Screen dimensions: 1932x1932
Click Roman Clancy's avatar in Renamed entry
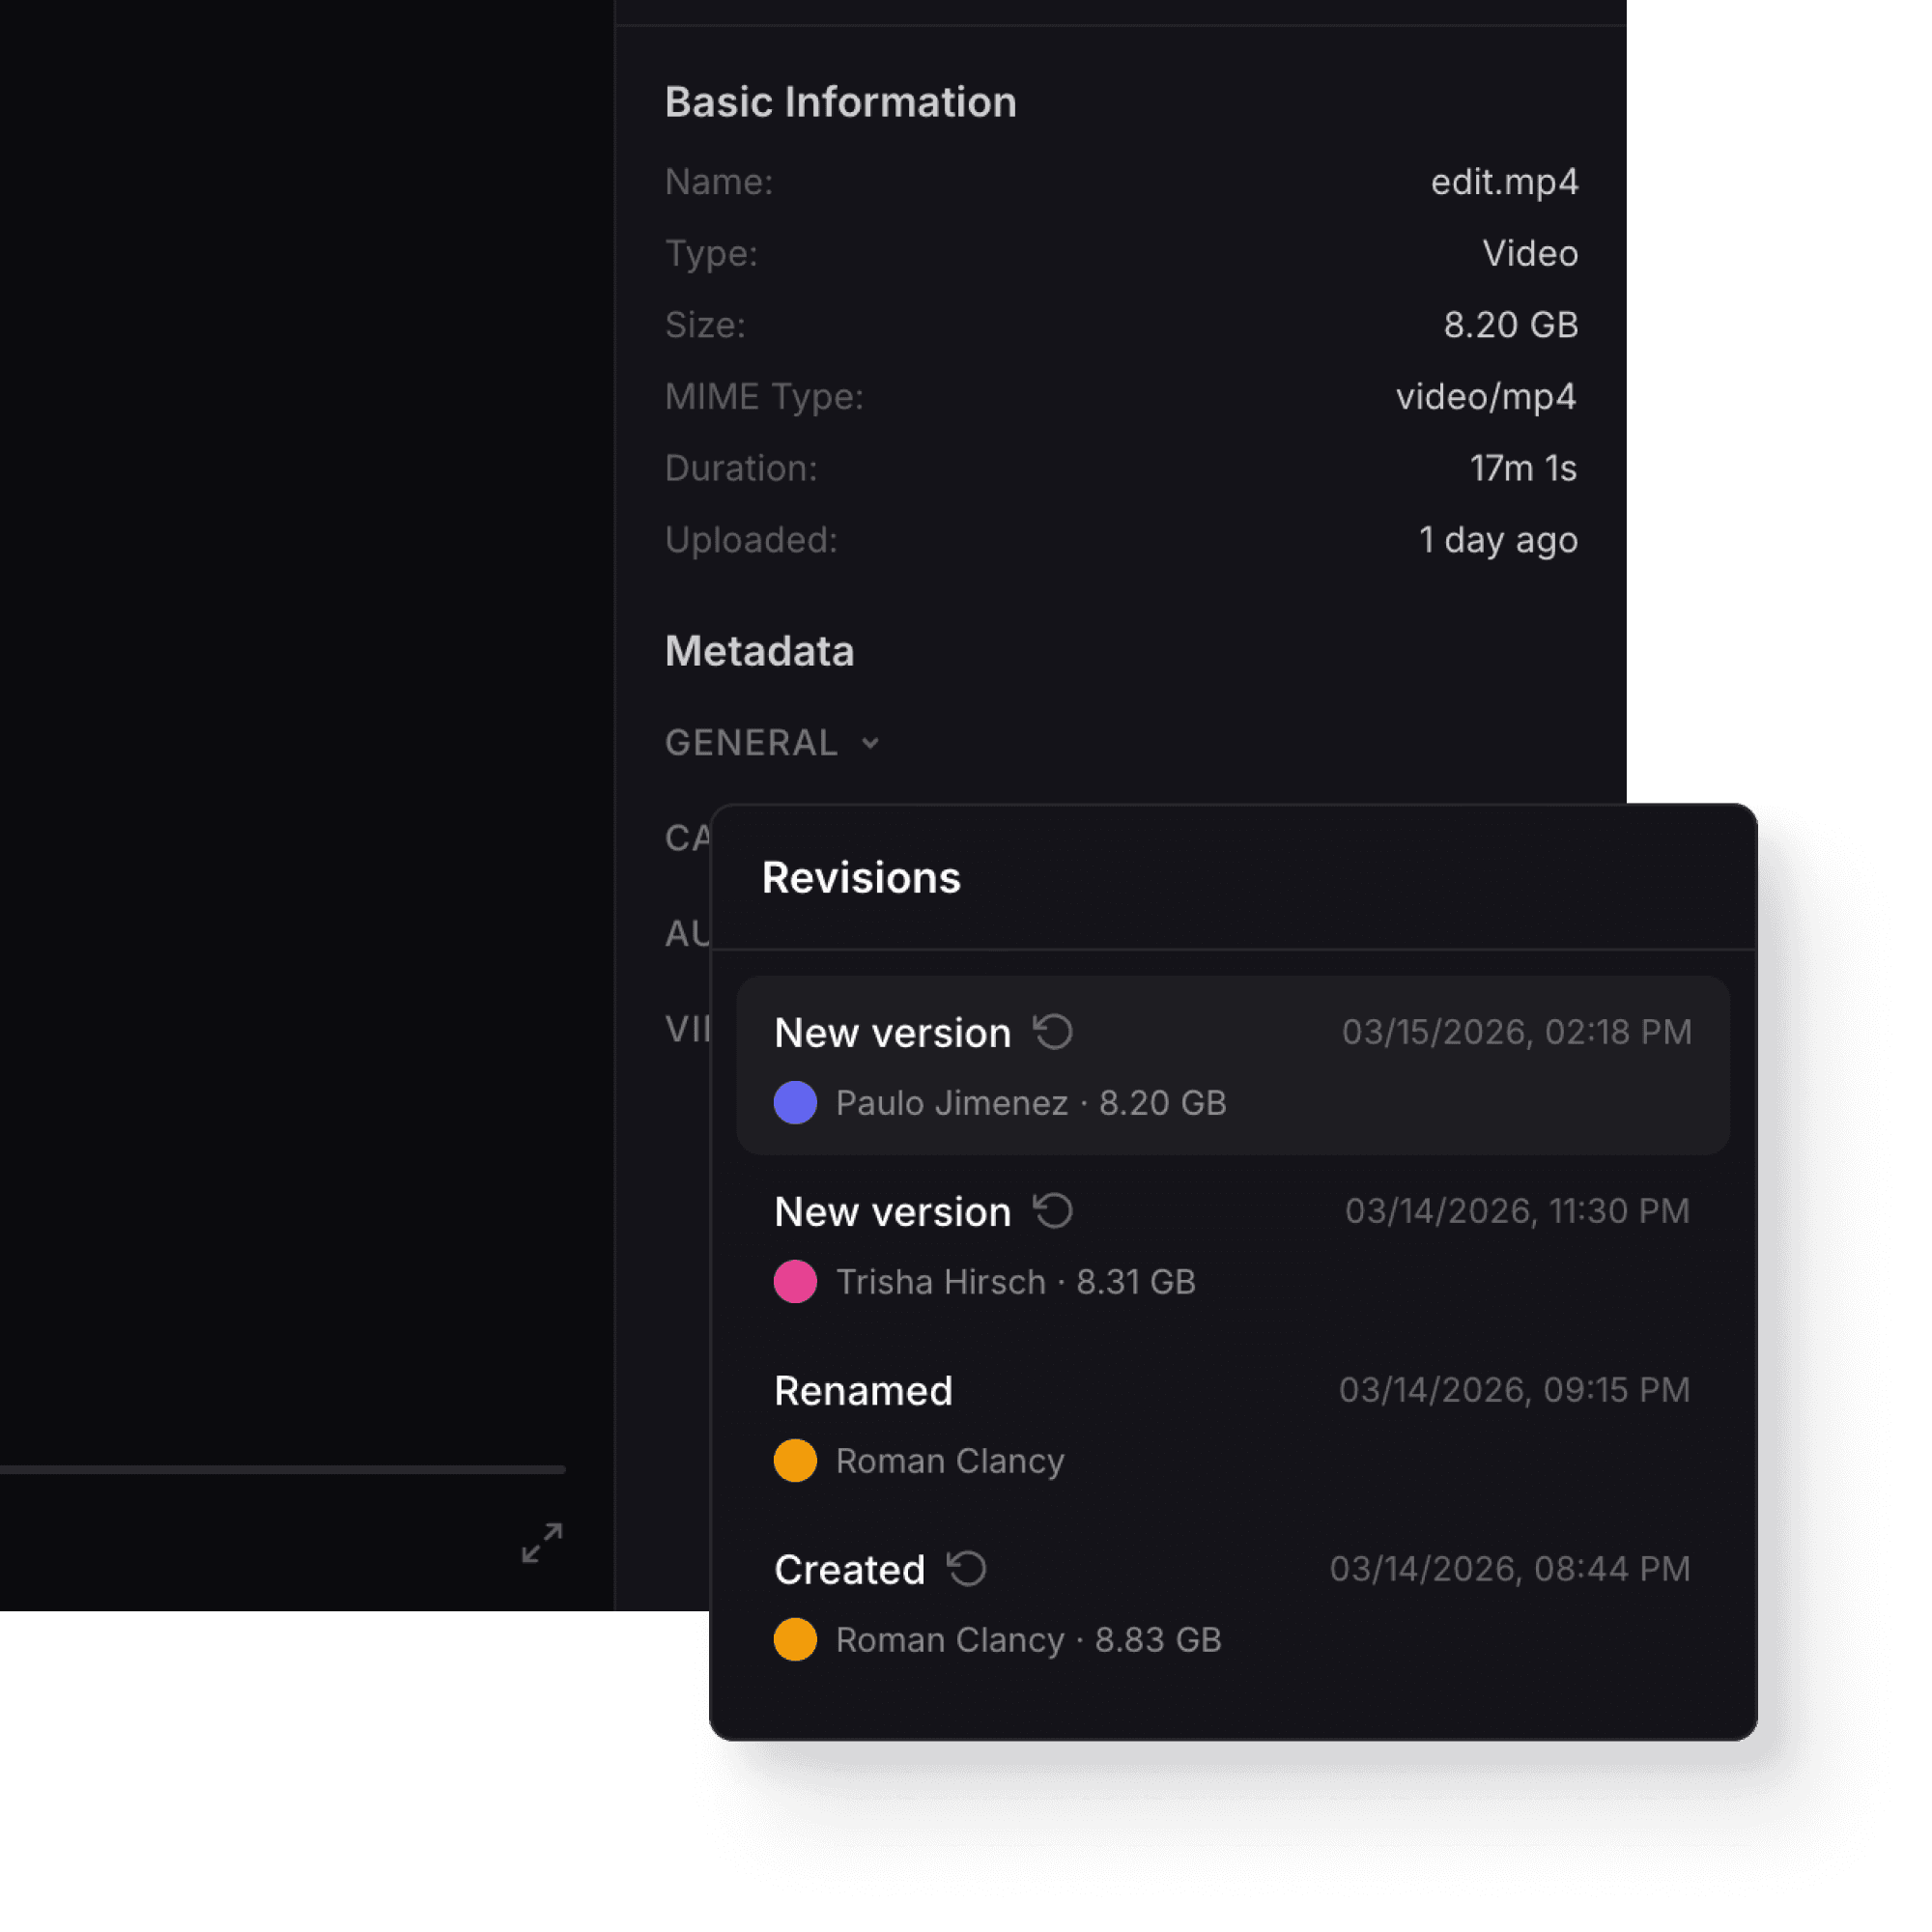[x=795, y=1461]
